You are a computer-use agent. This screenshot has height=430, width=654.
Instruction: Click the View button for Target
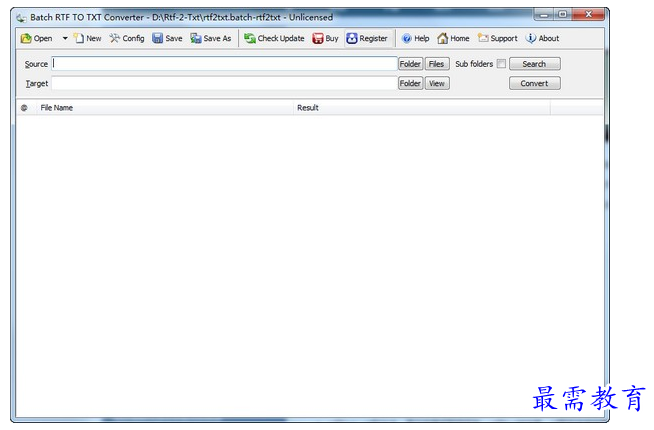pos(437,83)
